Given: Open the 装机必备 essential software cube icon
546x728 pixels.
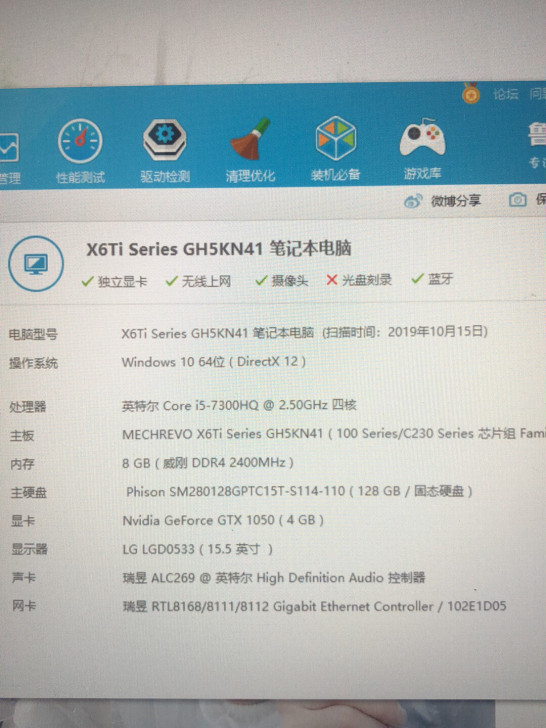Looking at the screenshot, I should (336, 138).
